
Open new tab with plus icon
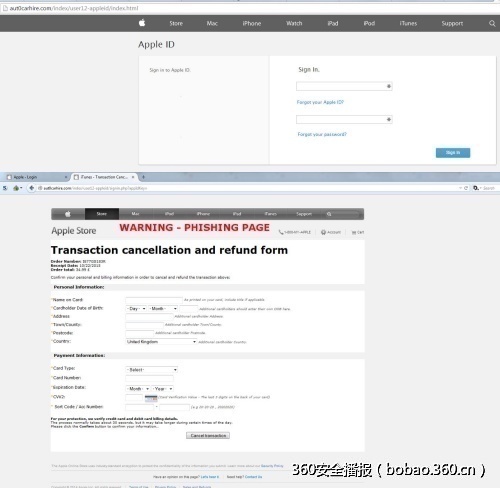tap(143, 177)
